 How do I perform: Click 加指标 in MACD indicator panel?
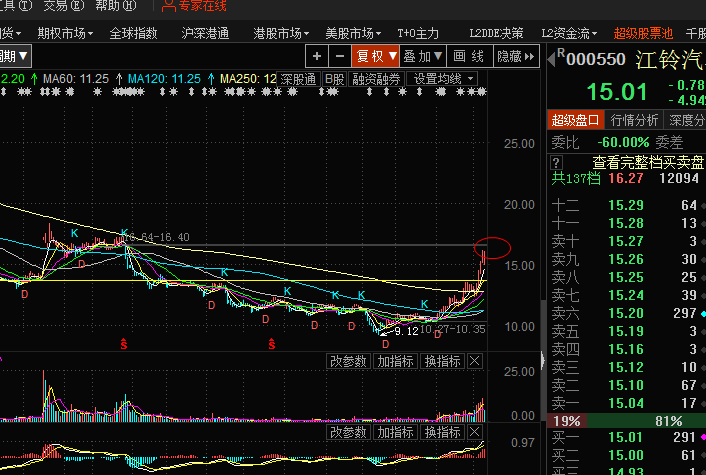tap(395, 432)
